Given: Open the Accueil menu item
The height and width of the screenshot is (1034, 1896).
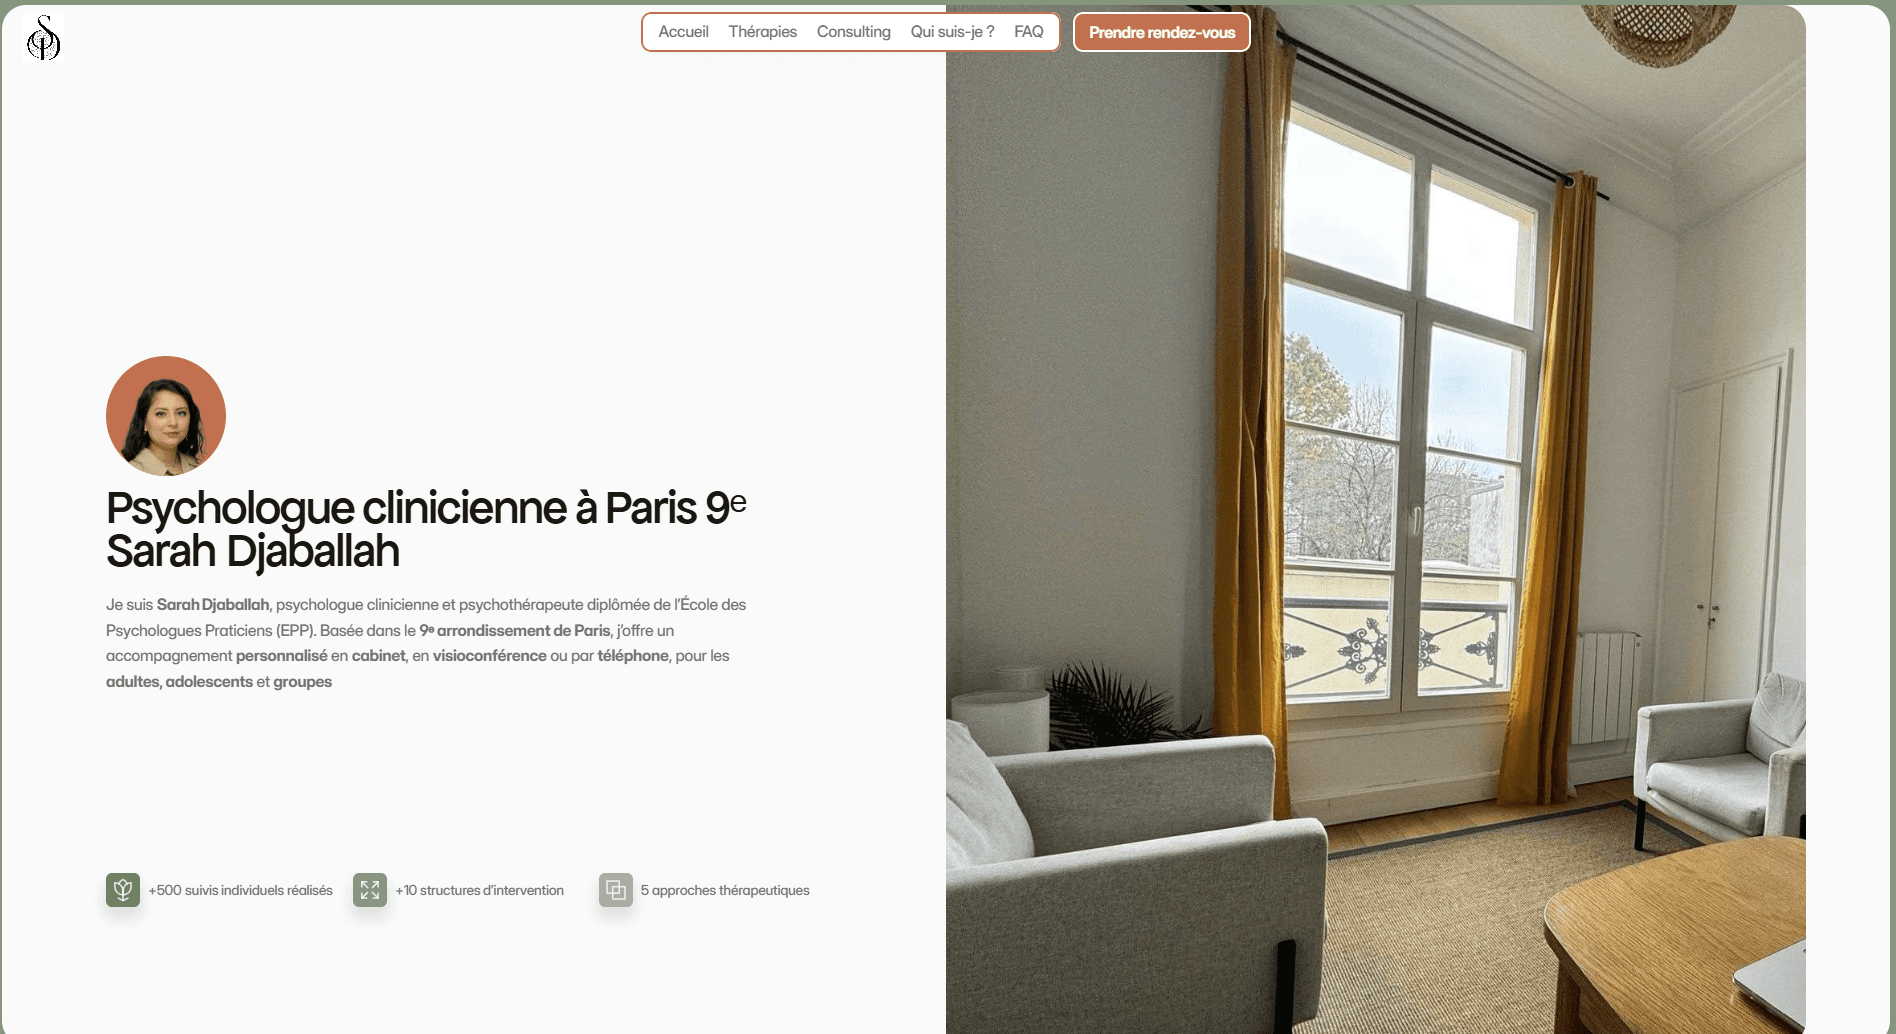Looking at the screenshot, I should 683,32.
